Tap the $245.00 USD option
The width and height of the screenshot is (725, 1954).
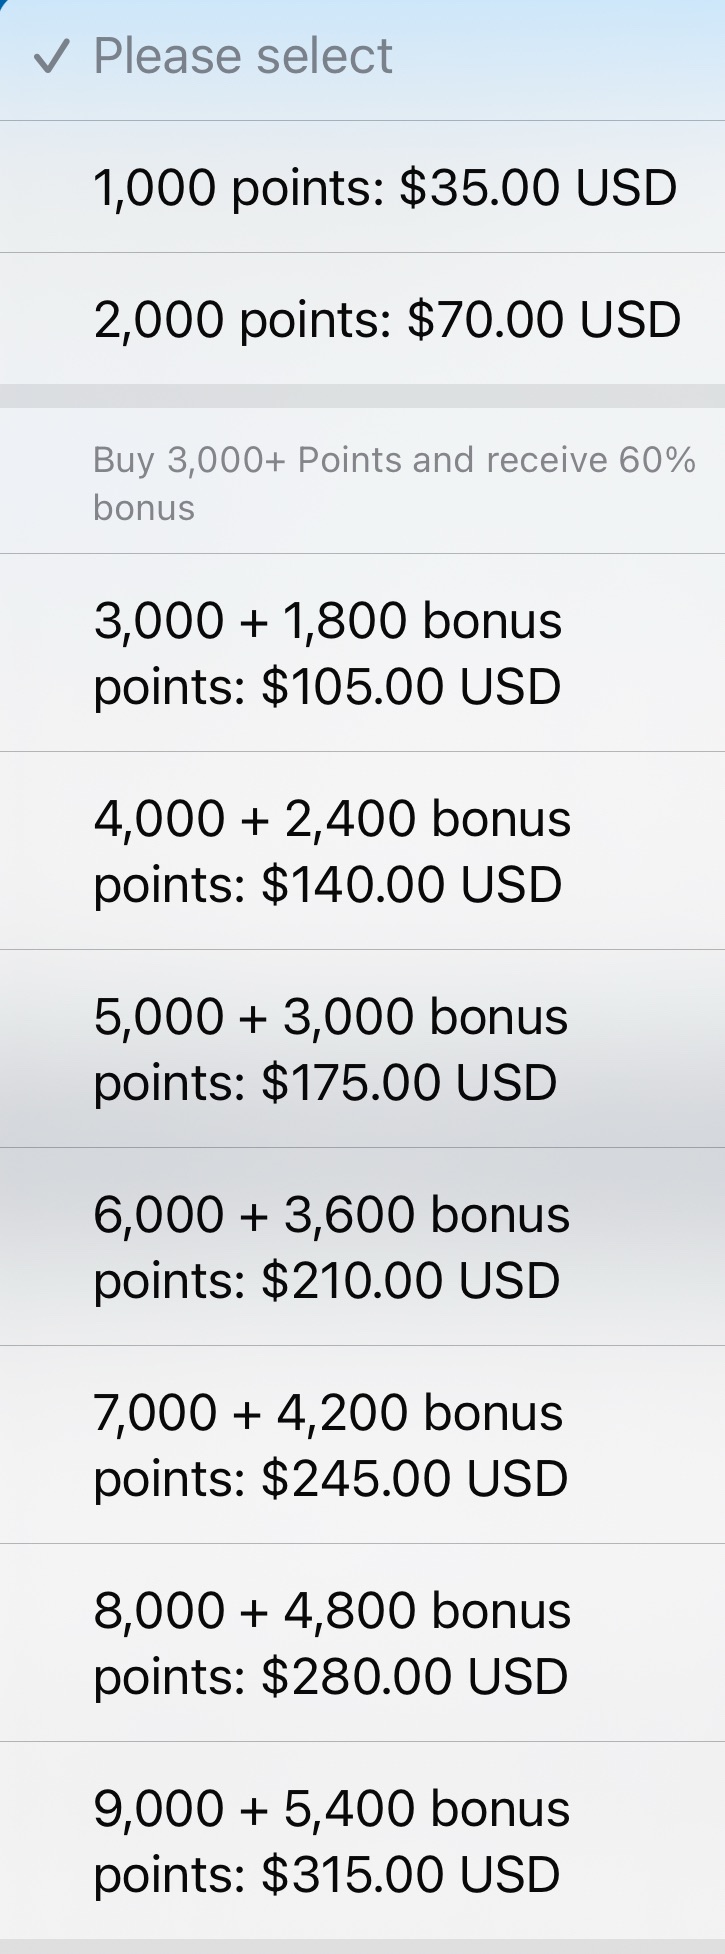pyautogui.click(x=414, y=1479)
